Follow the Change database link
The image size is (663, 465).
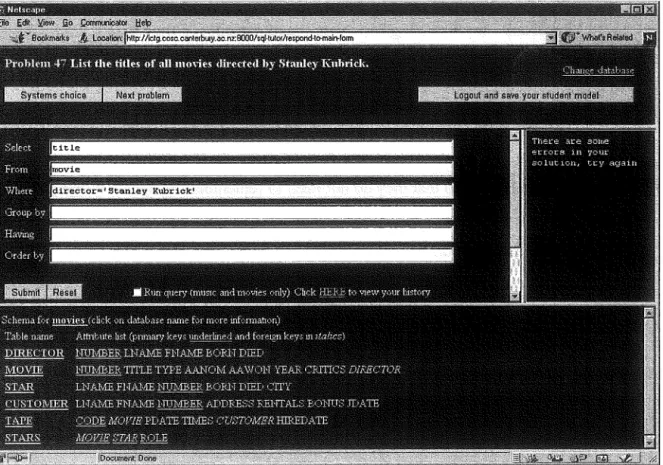pyautogui.click(x=598, y=70)
